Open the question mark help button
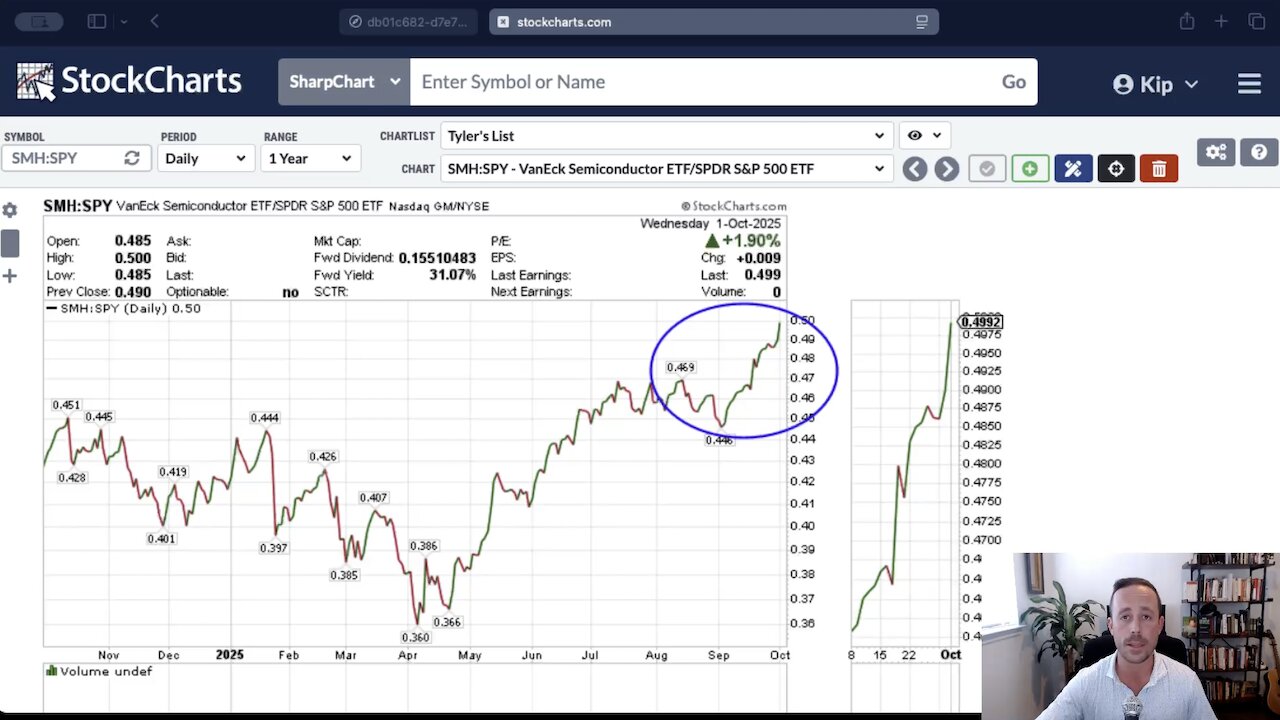 (1259, 152)
